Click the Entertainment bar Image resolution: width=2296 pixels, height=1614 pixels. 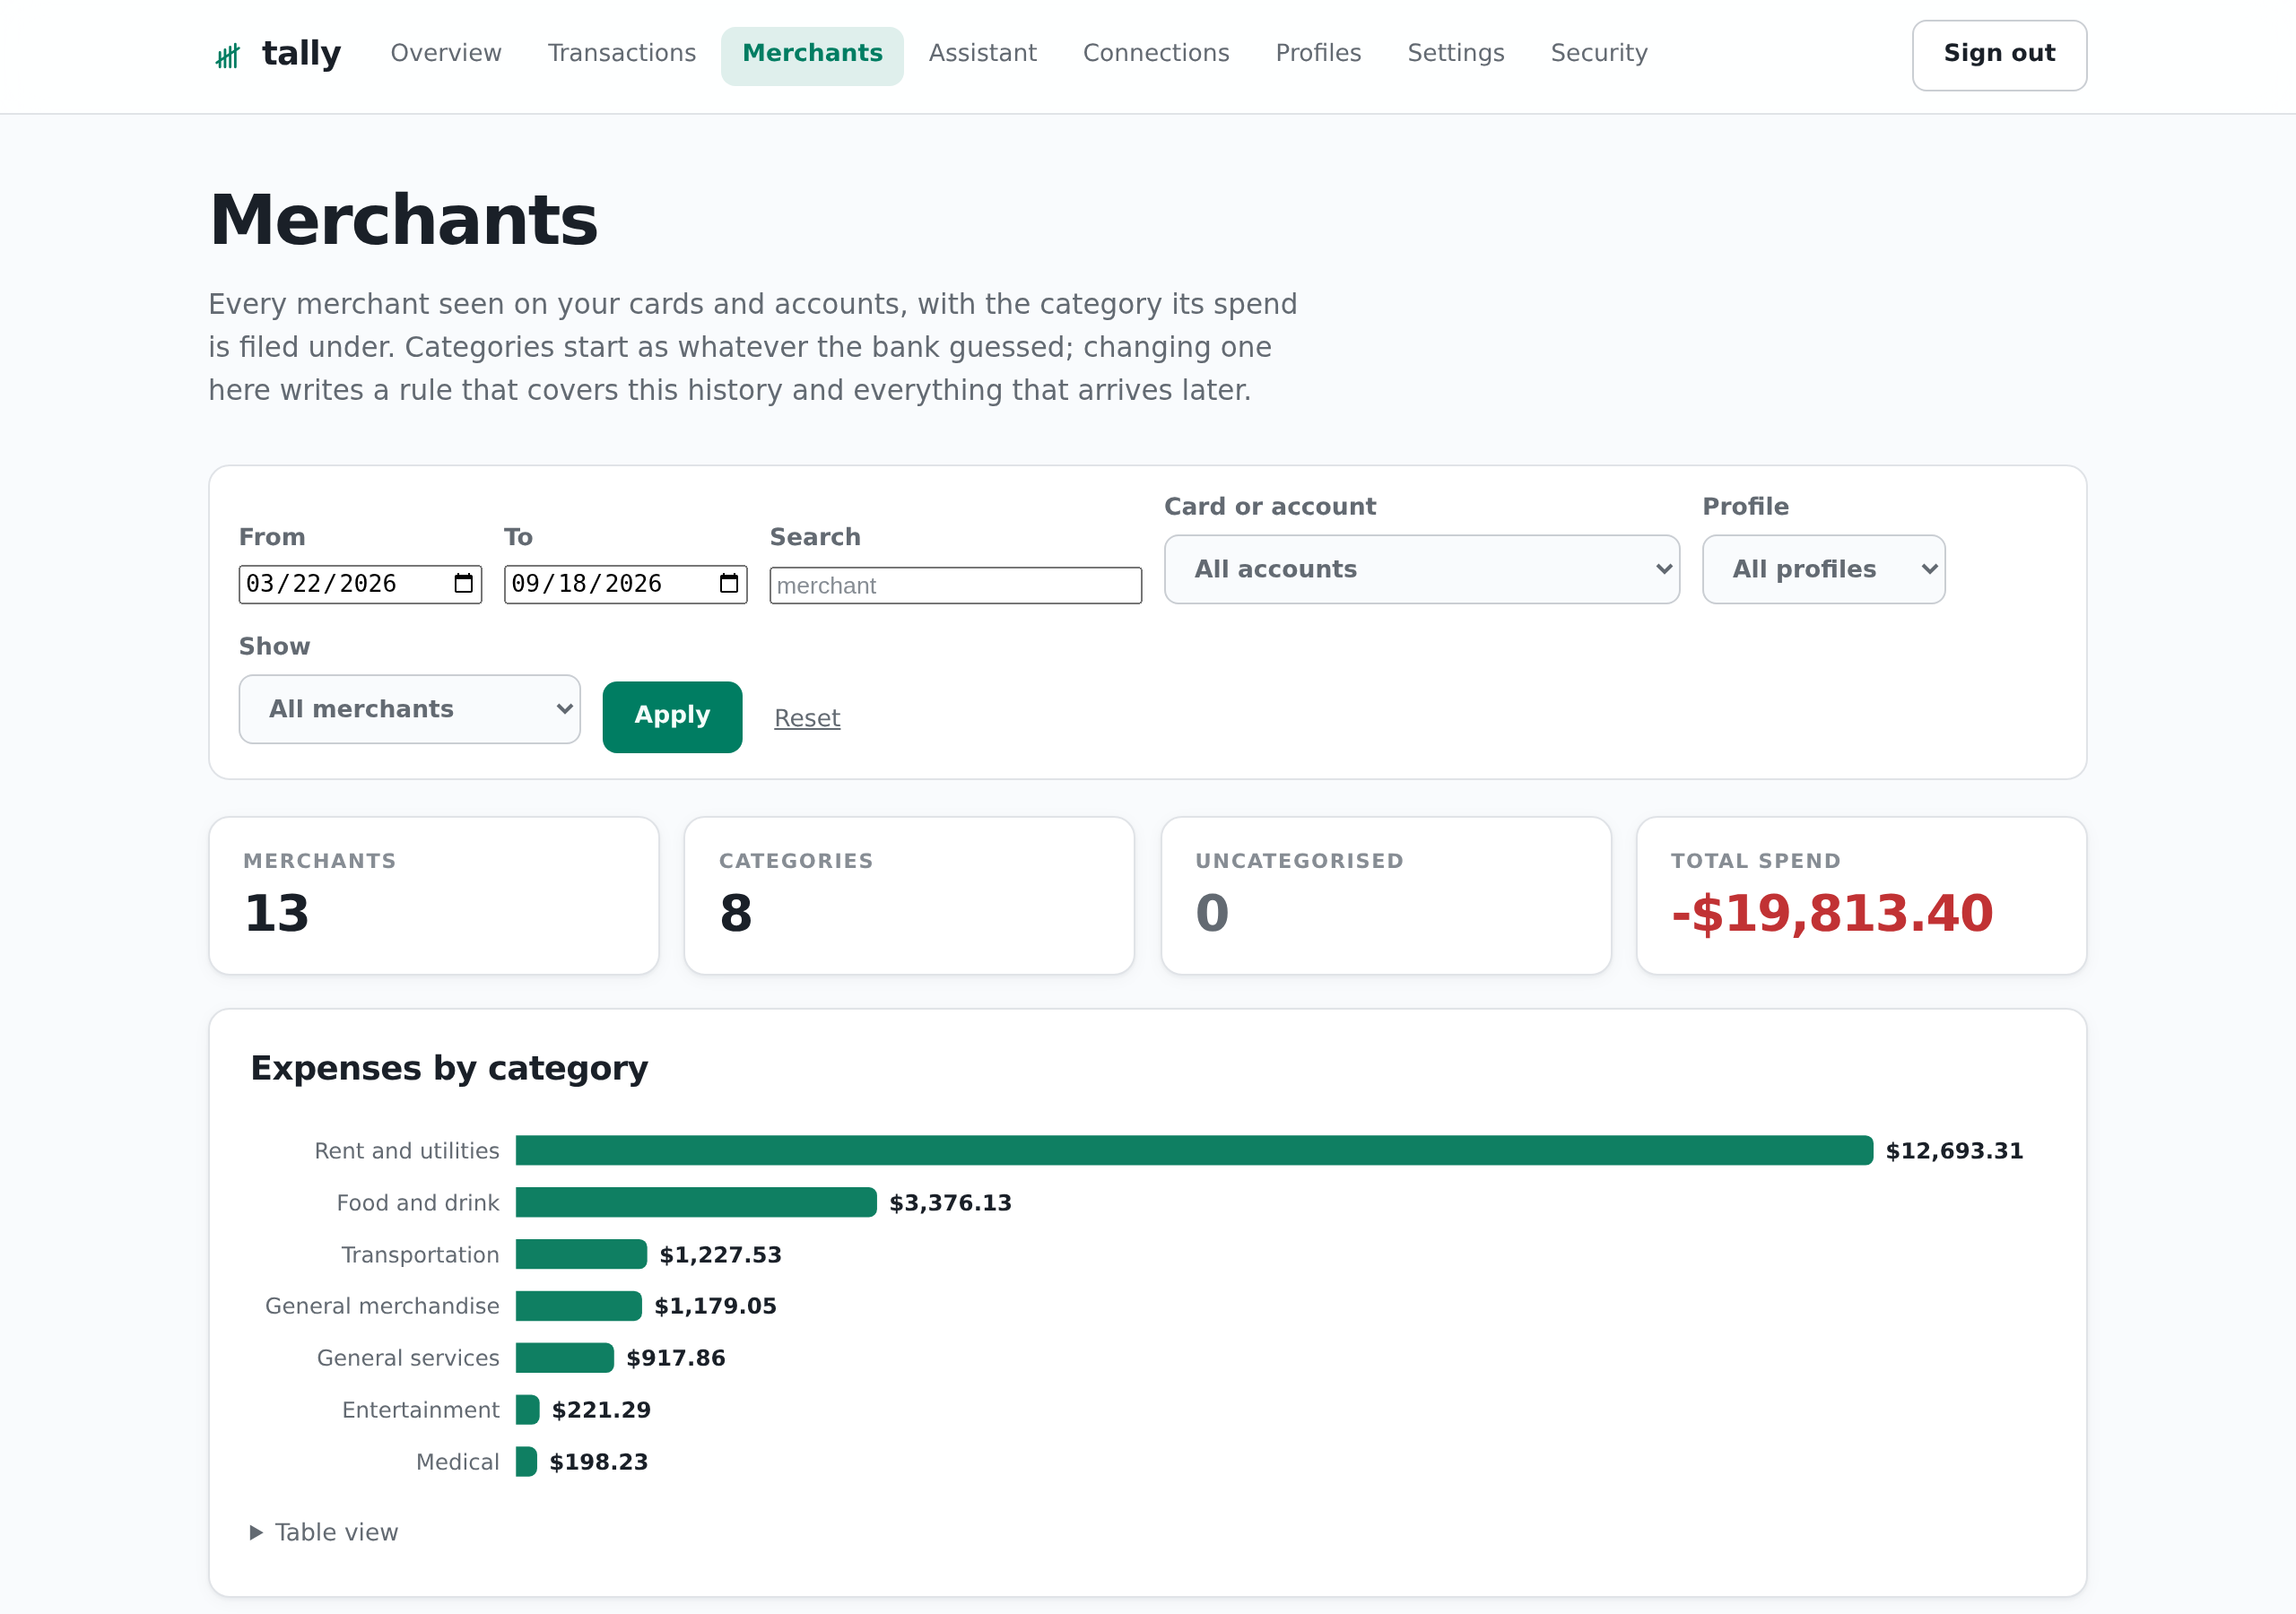(x=528, y=1410)
